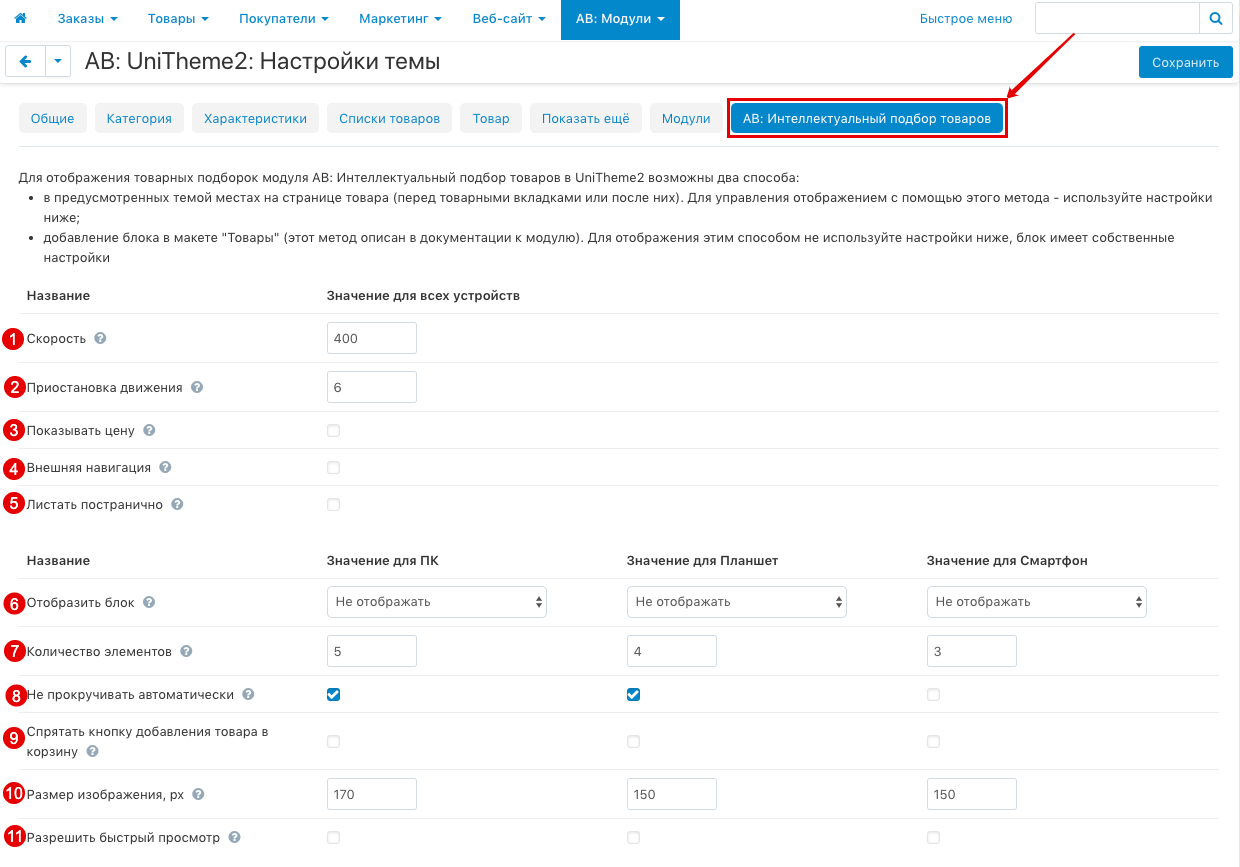Uncheck Не прокручивать автоматически for Планшет
The width and height of the screenshot is (1240, 867).
(633, 694)
